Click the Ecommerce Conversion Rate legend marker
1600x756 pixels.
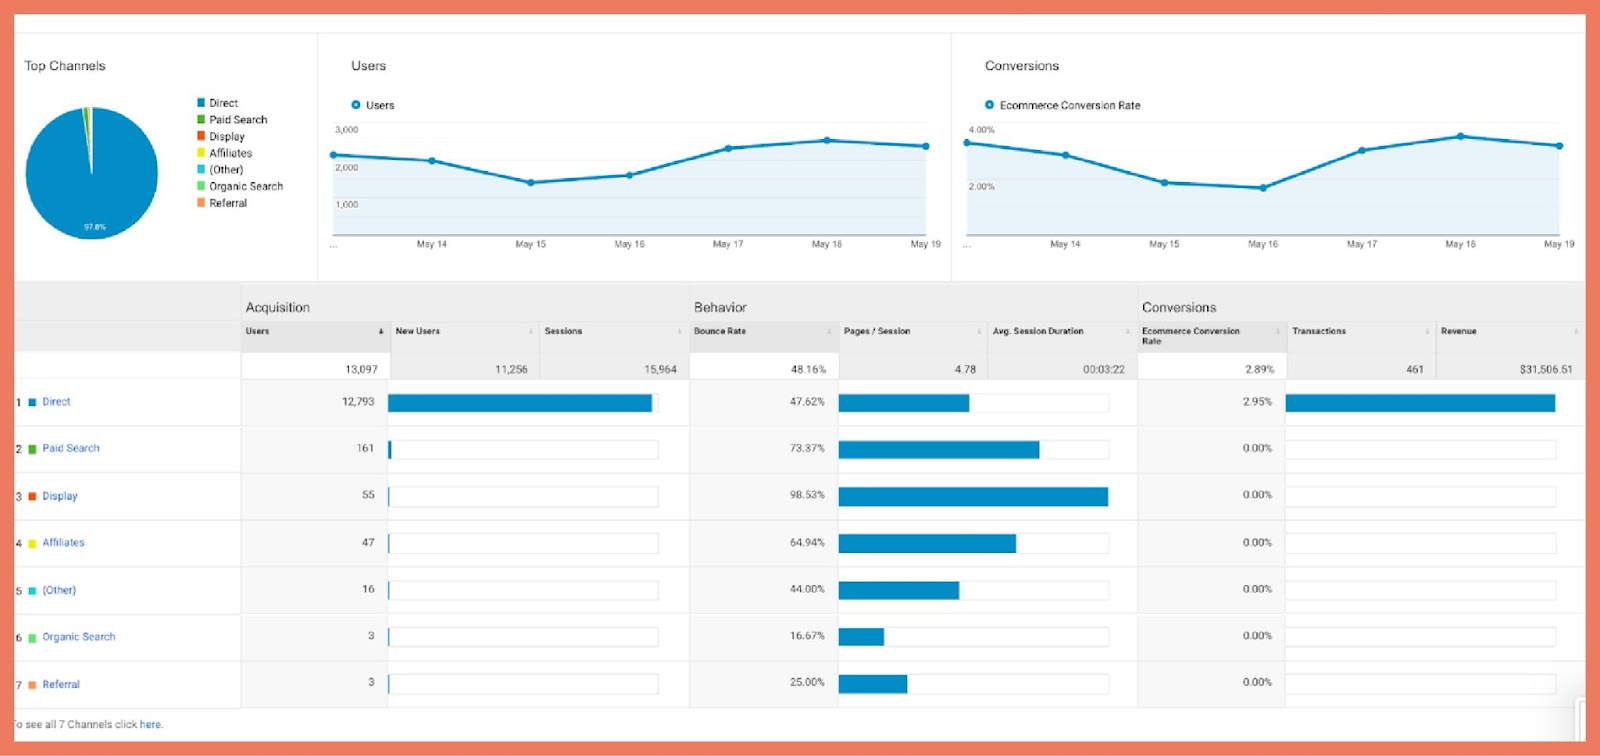point(990,105)
